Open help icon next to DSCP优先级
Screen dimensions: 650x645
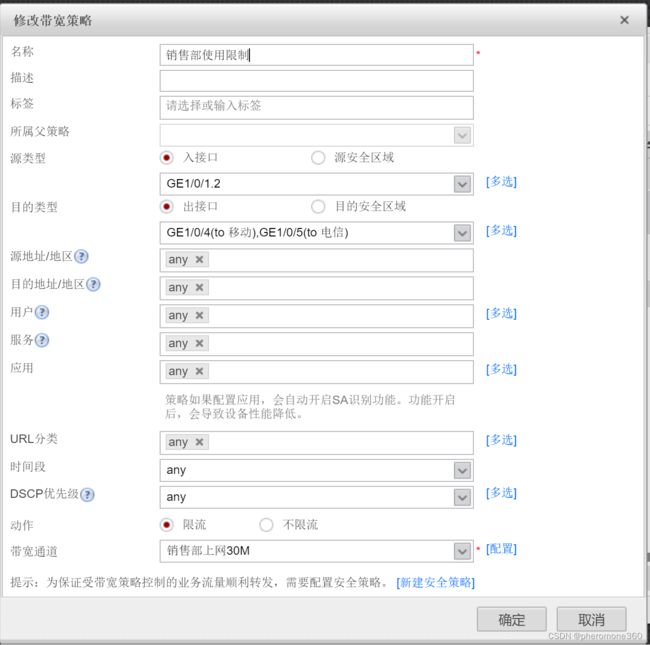(x=87, y=495)
